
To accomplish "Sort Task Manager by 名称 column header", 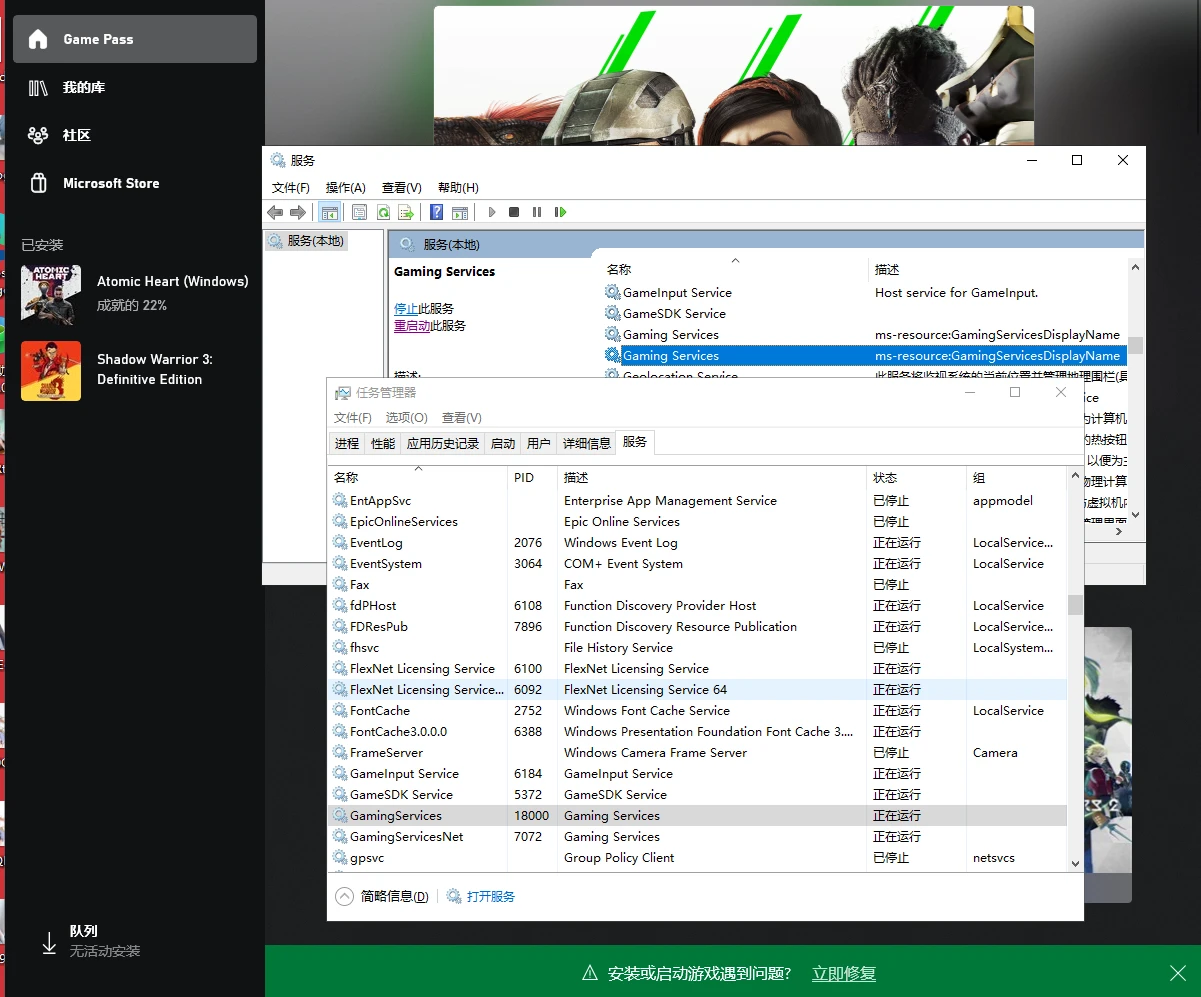I will (x=418, y=477).
